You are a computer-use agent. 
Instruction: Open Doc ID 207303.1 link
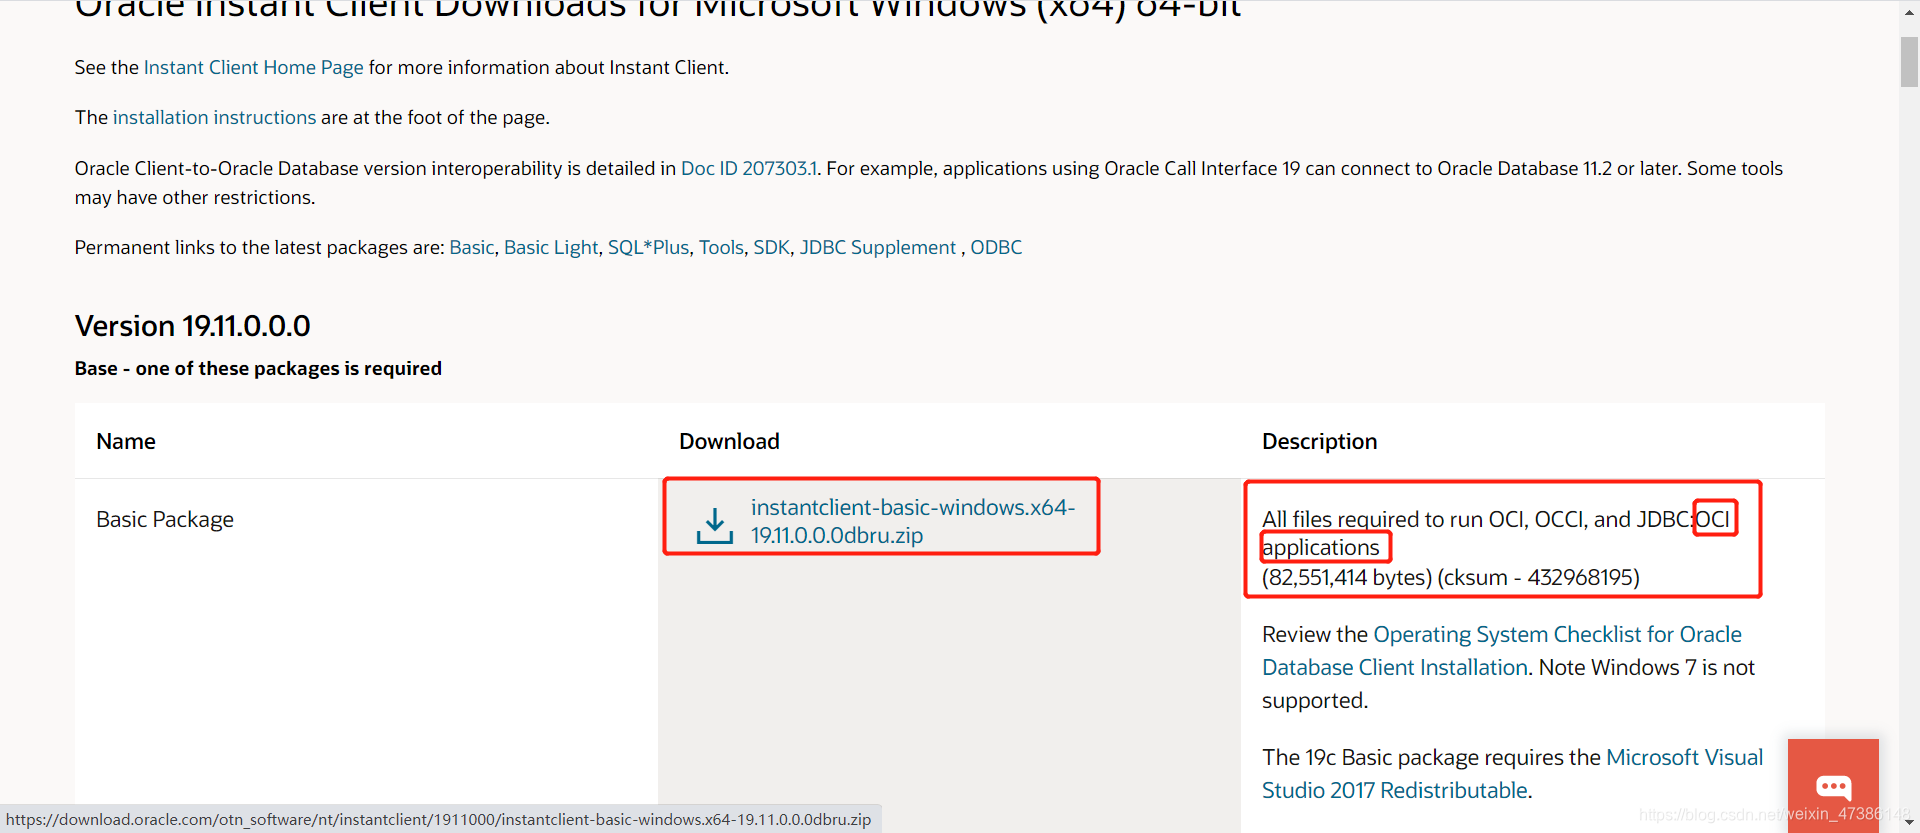[749, 168]
